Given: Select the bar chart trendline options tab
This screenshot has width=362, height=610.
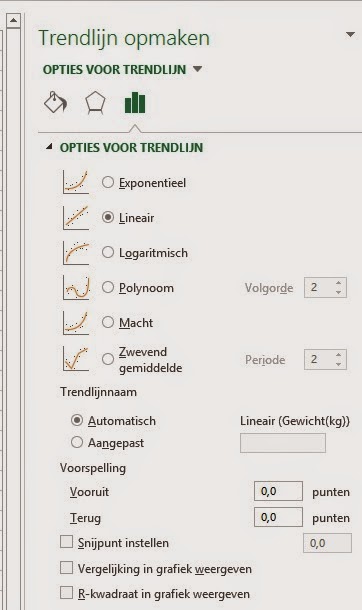Looking at the screenshot, I should [x=135, y=103].
